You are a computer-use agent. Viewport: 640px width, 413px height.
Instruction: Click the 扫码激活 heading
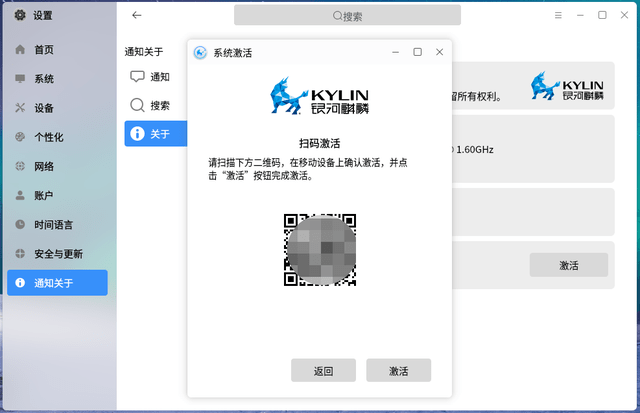coord(320,144)
